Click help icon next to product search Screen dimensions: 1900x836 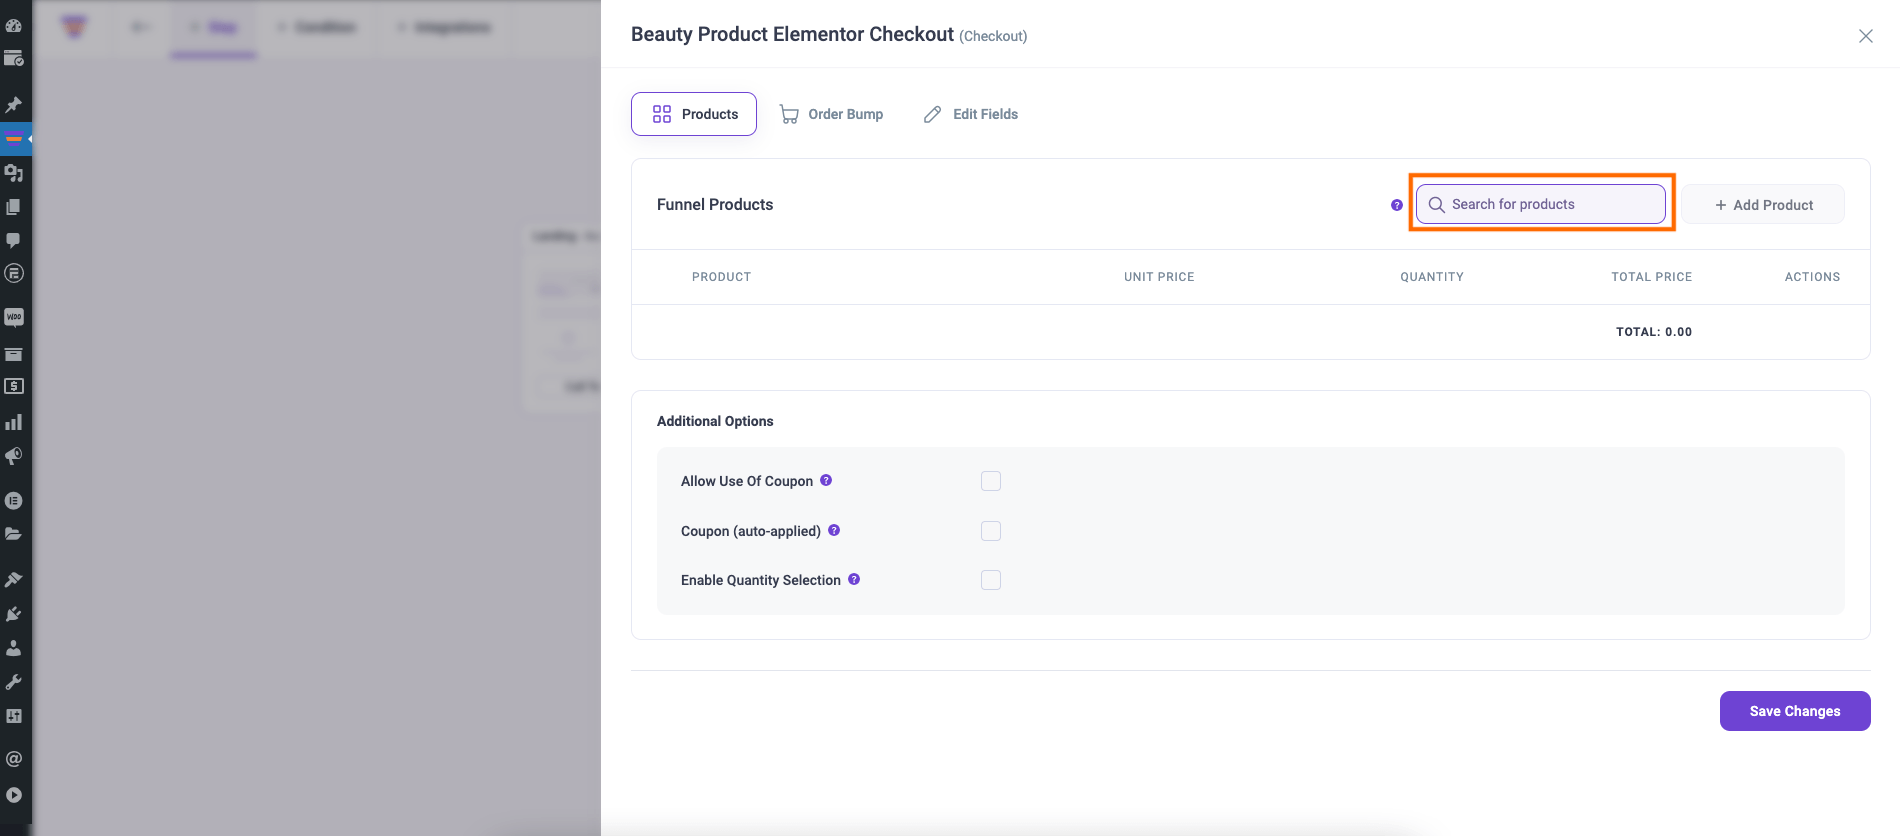pyautogui.click(x=1397, y=205)
